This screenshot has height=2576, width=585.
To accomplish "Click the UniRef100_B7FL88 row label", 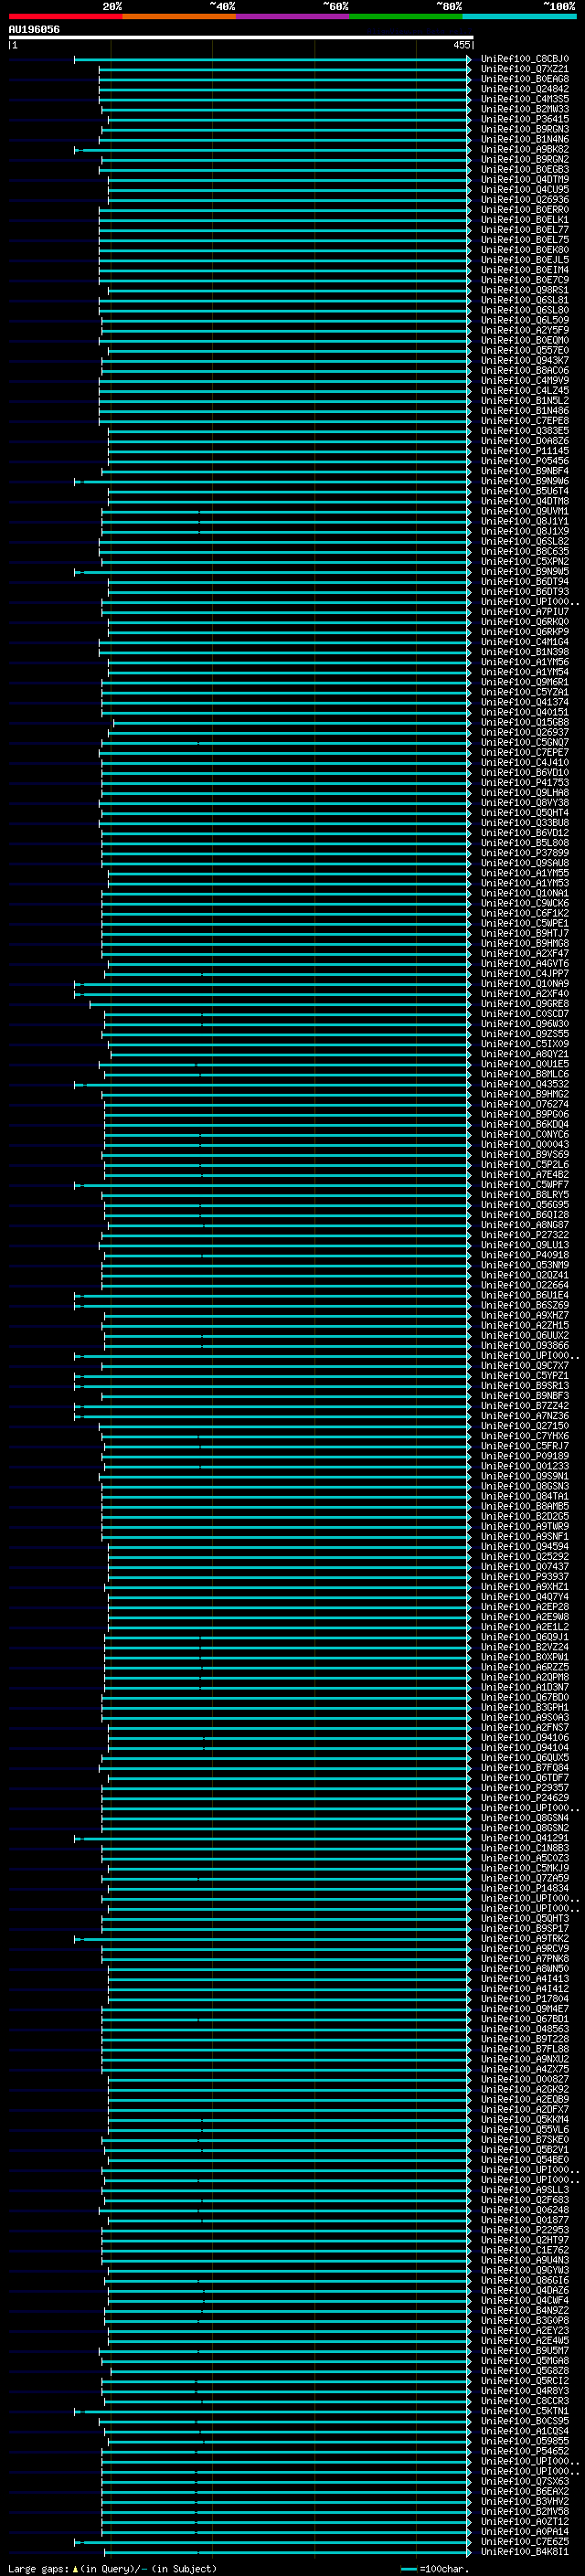I will (525, 2049).
